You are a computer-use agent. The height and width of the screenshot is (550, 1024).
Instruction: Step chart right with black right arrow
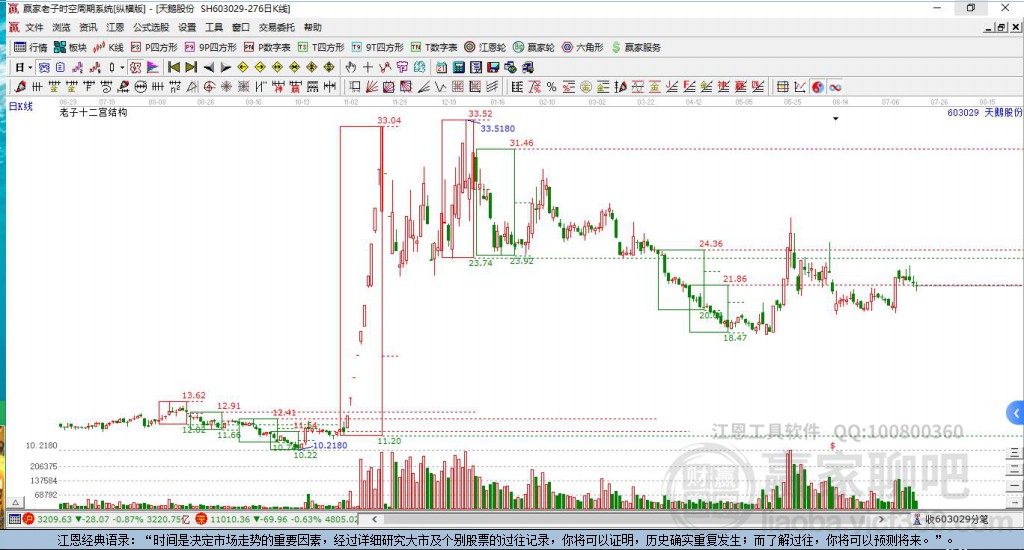click(x=226, y=67)
